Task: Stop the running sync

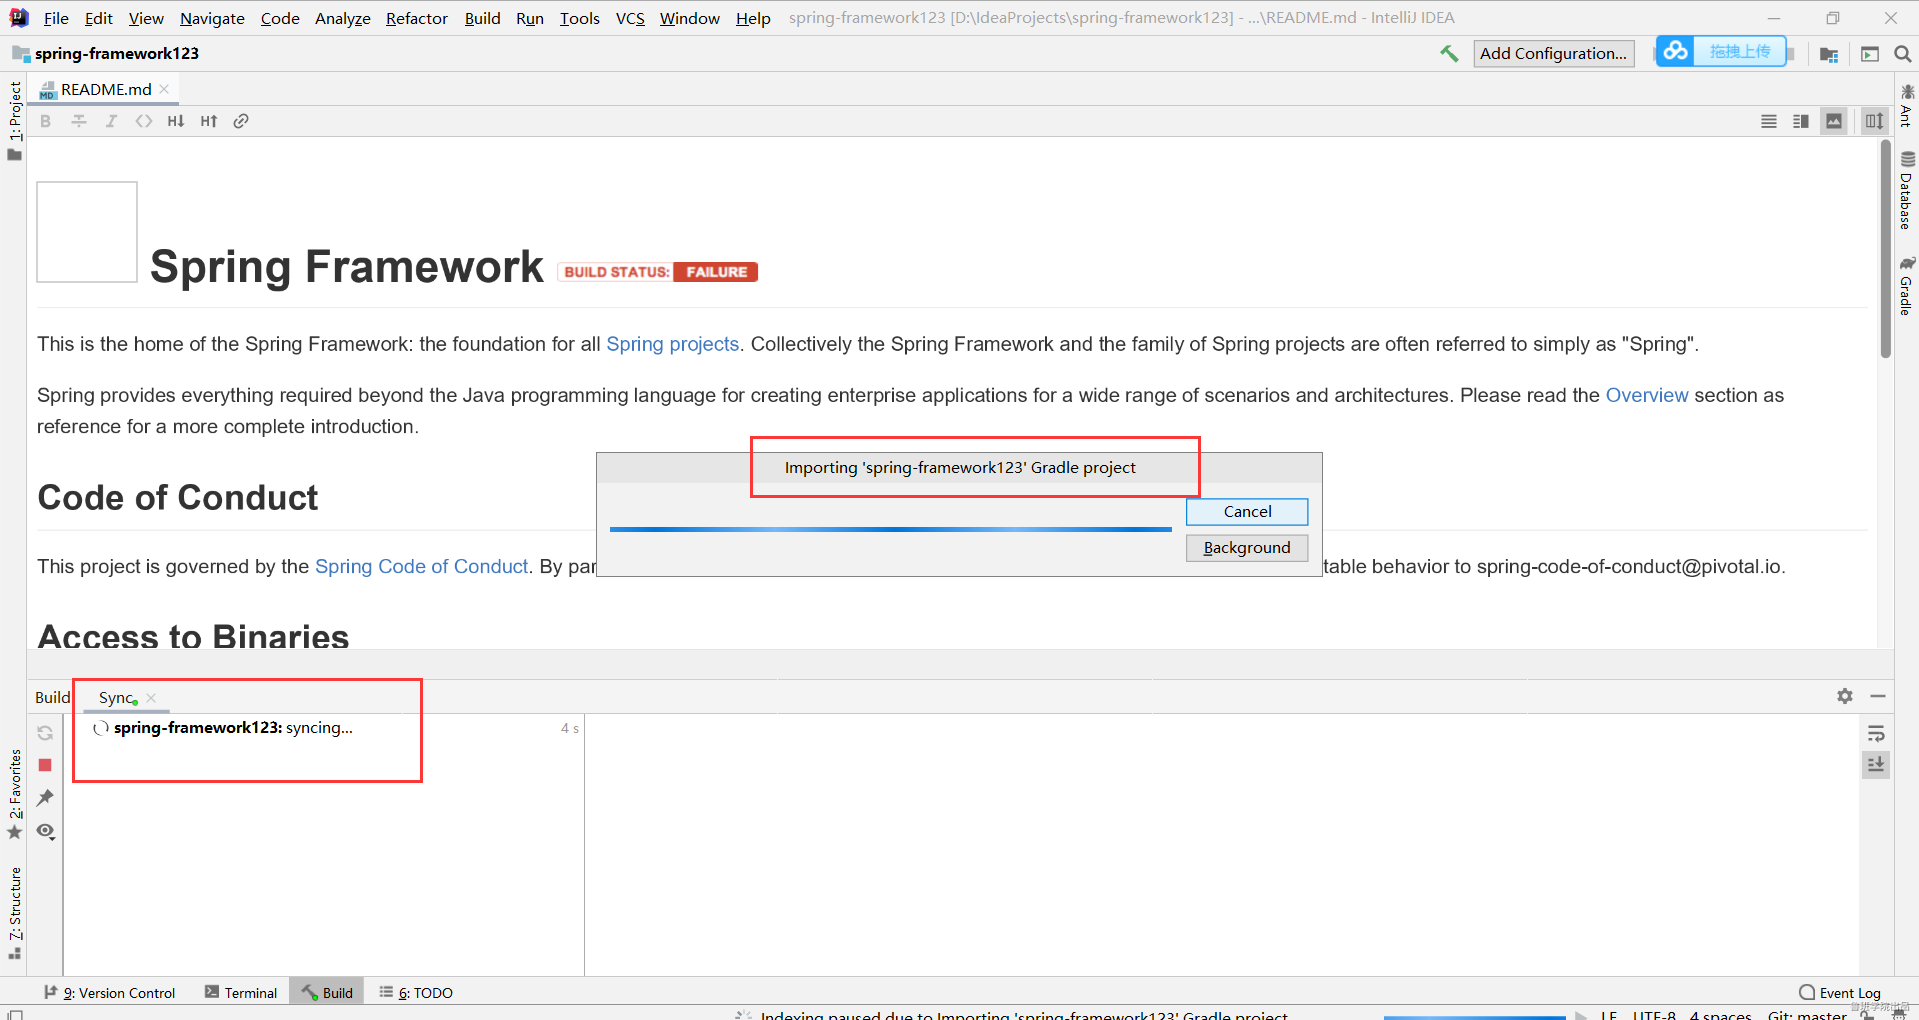Action: 45,765
